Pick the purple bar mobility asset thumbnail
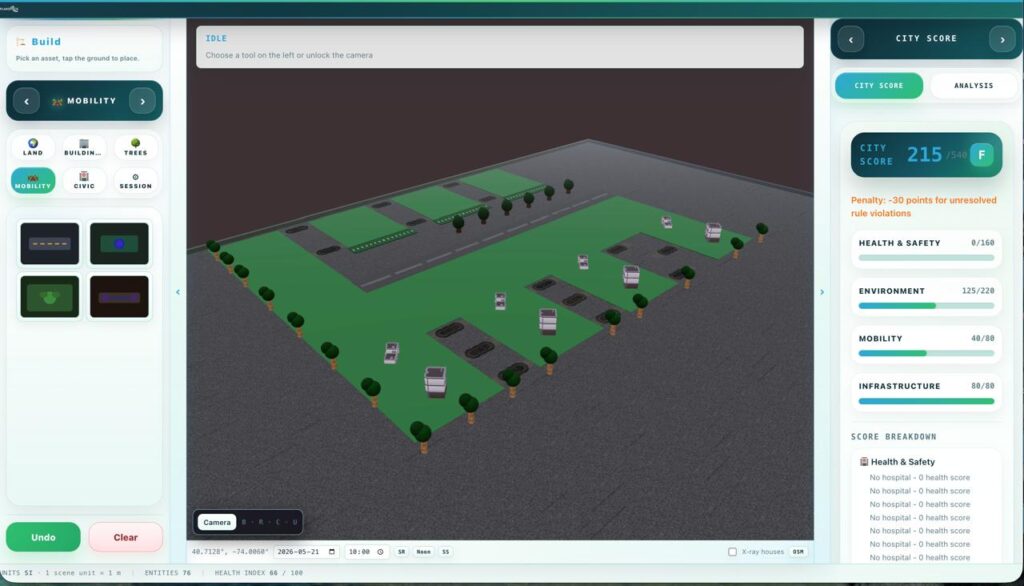1024x586 pixels. pos(119,297)
